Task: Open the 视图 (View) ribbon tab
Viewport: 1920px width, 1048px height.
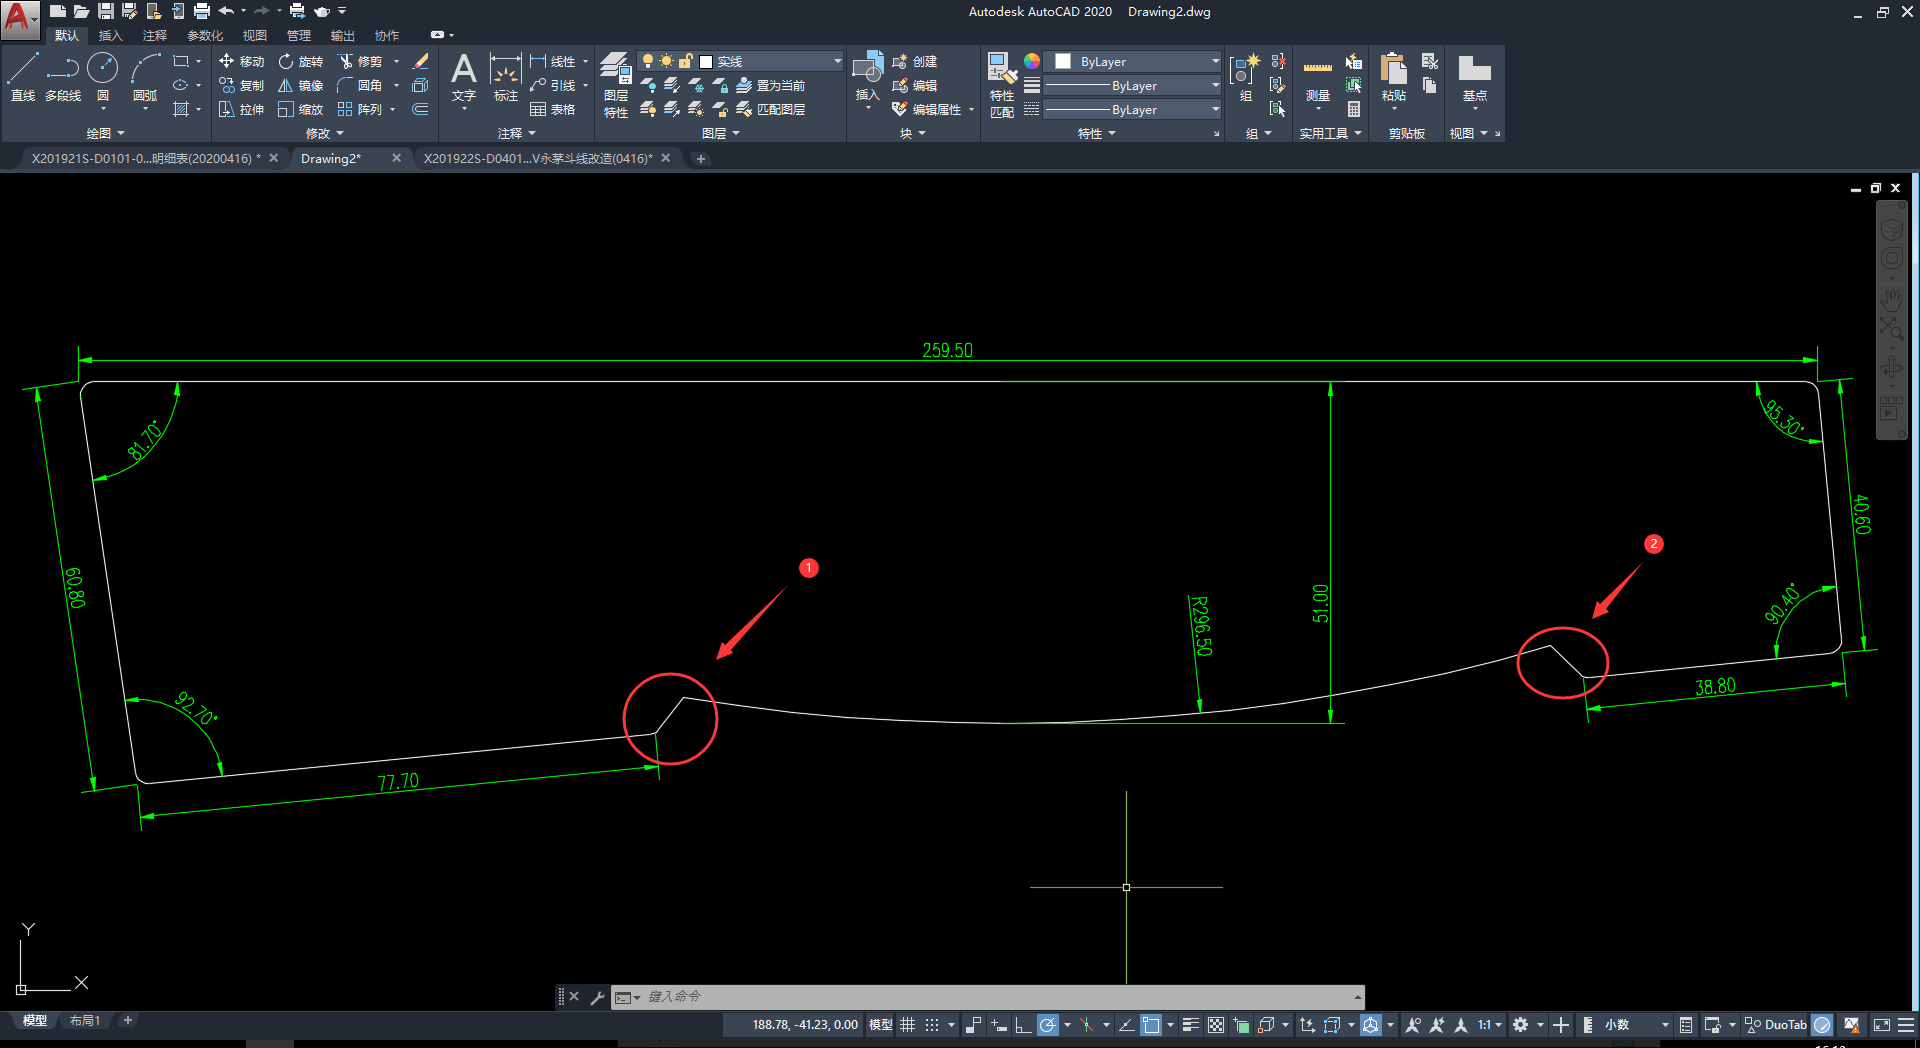Action: pos(255,35)
